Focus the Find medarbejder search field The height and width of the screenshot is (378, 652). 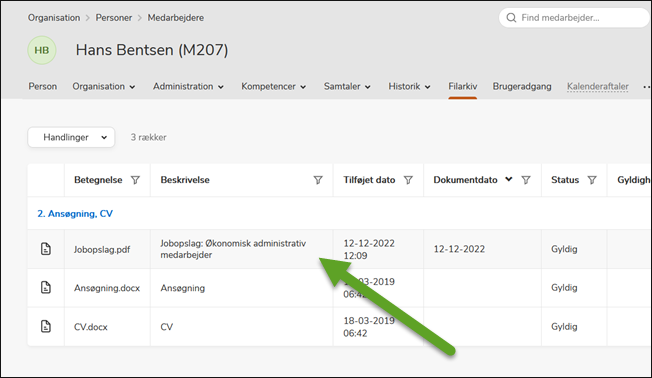tap(575, 18)
